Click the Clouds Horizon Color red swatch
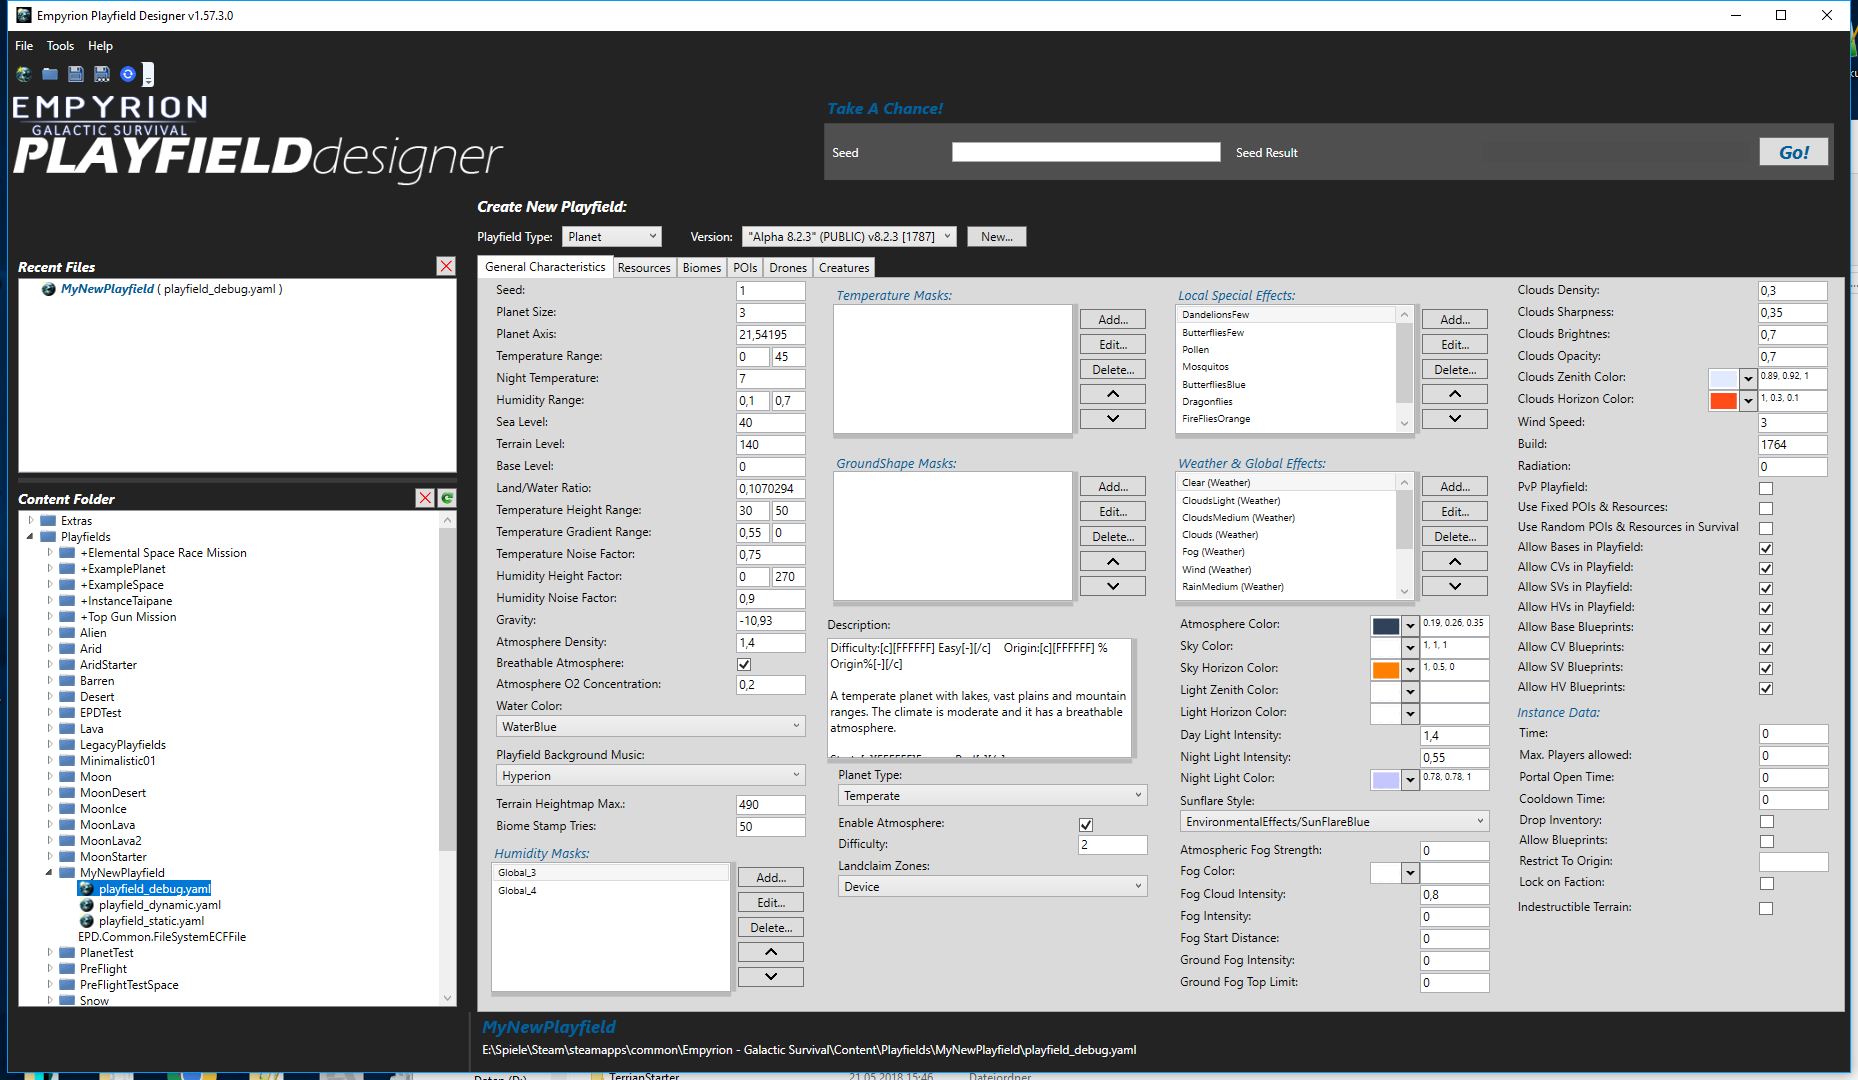This screenshot has height=1080, width=1858. pyautogui.click(x=1723, y=401)
